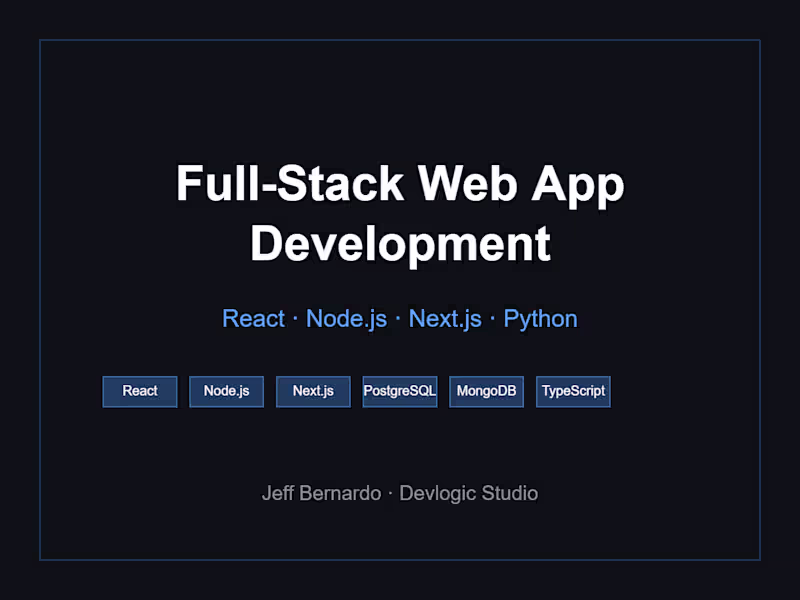The height and width of the screenshot is (600, 800).
Task: Select the highlighted PostgreSQL badge
Action: coord(399,391)
